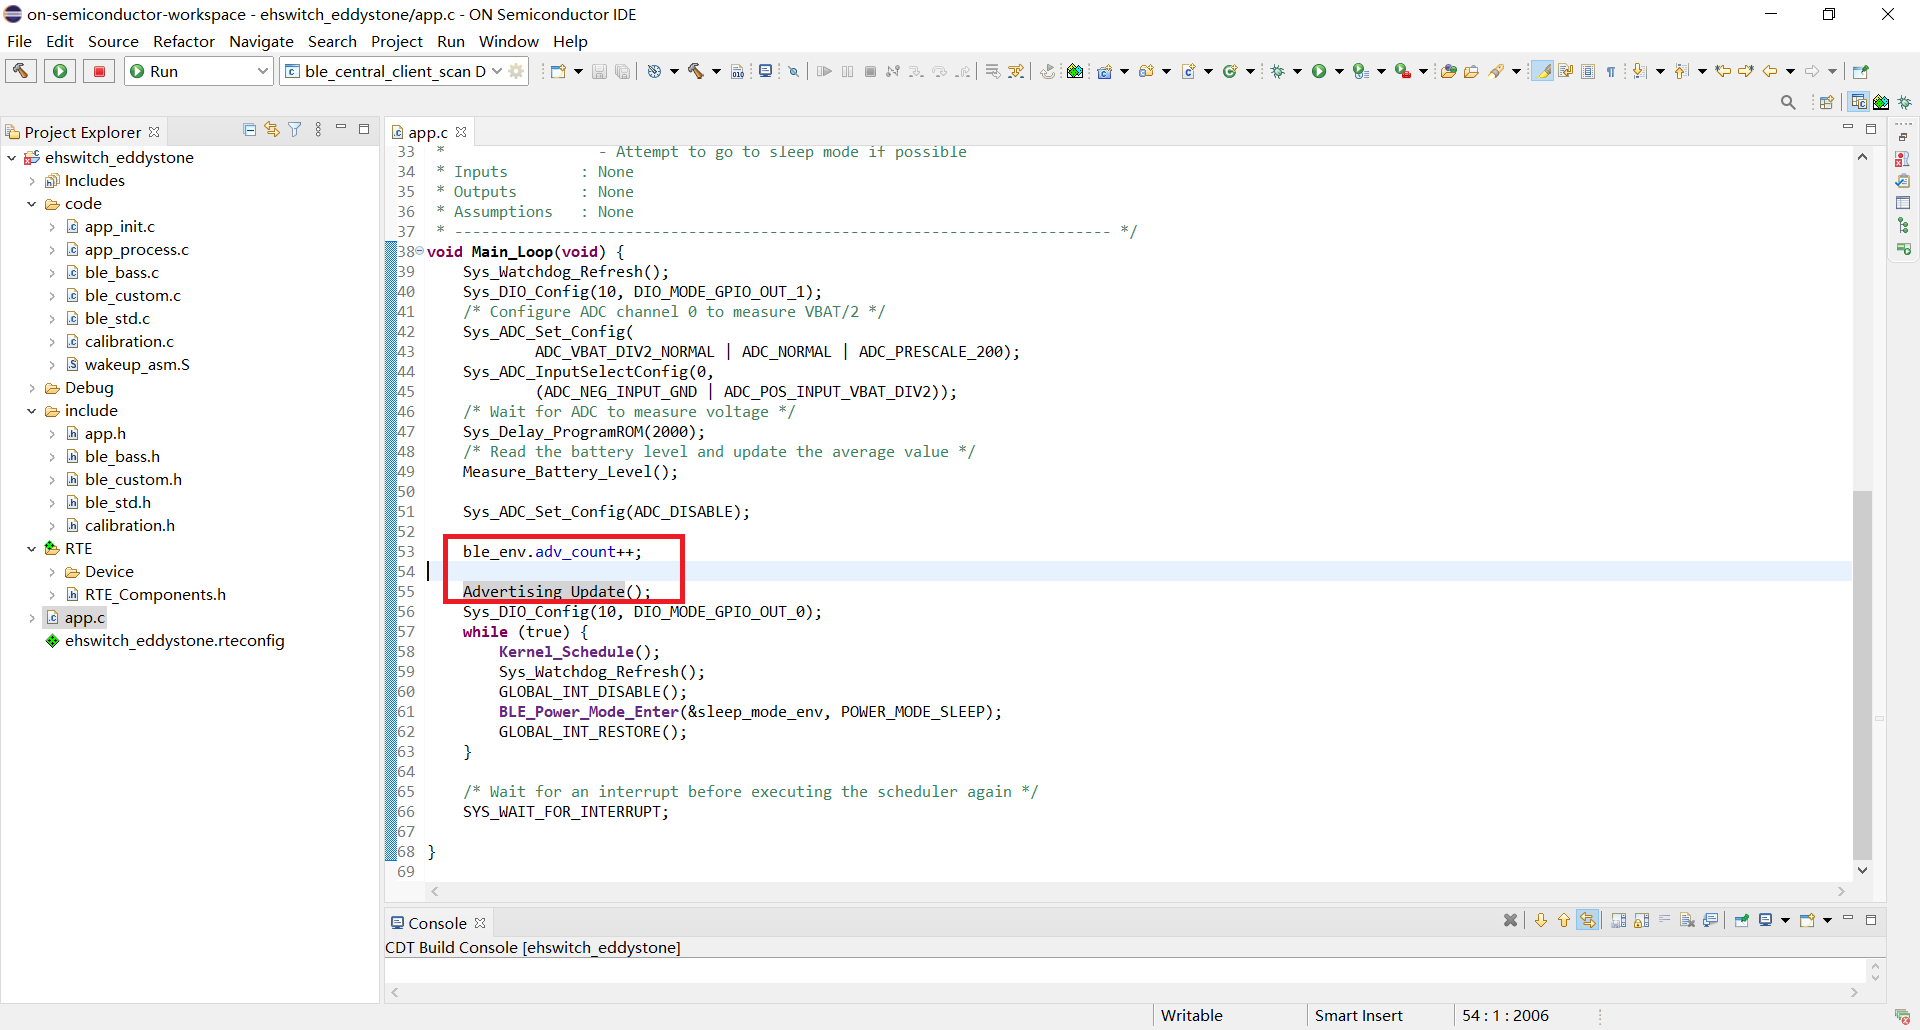1920x1030 pixels.
Task: Click the Open Type folder toolbar icon
Action: point(1447,71)
